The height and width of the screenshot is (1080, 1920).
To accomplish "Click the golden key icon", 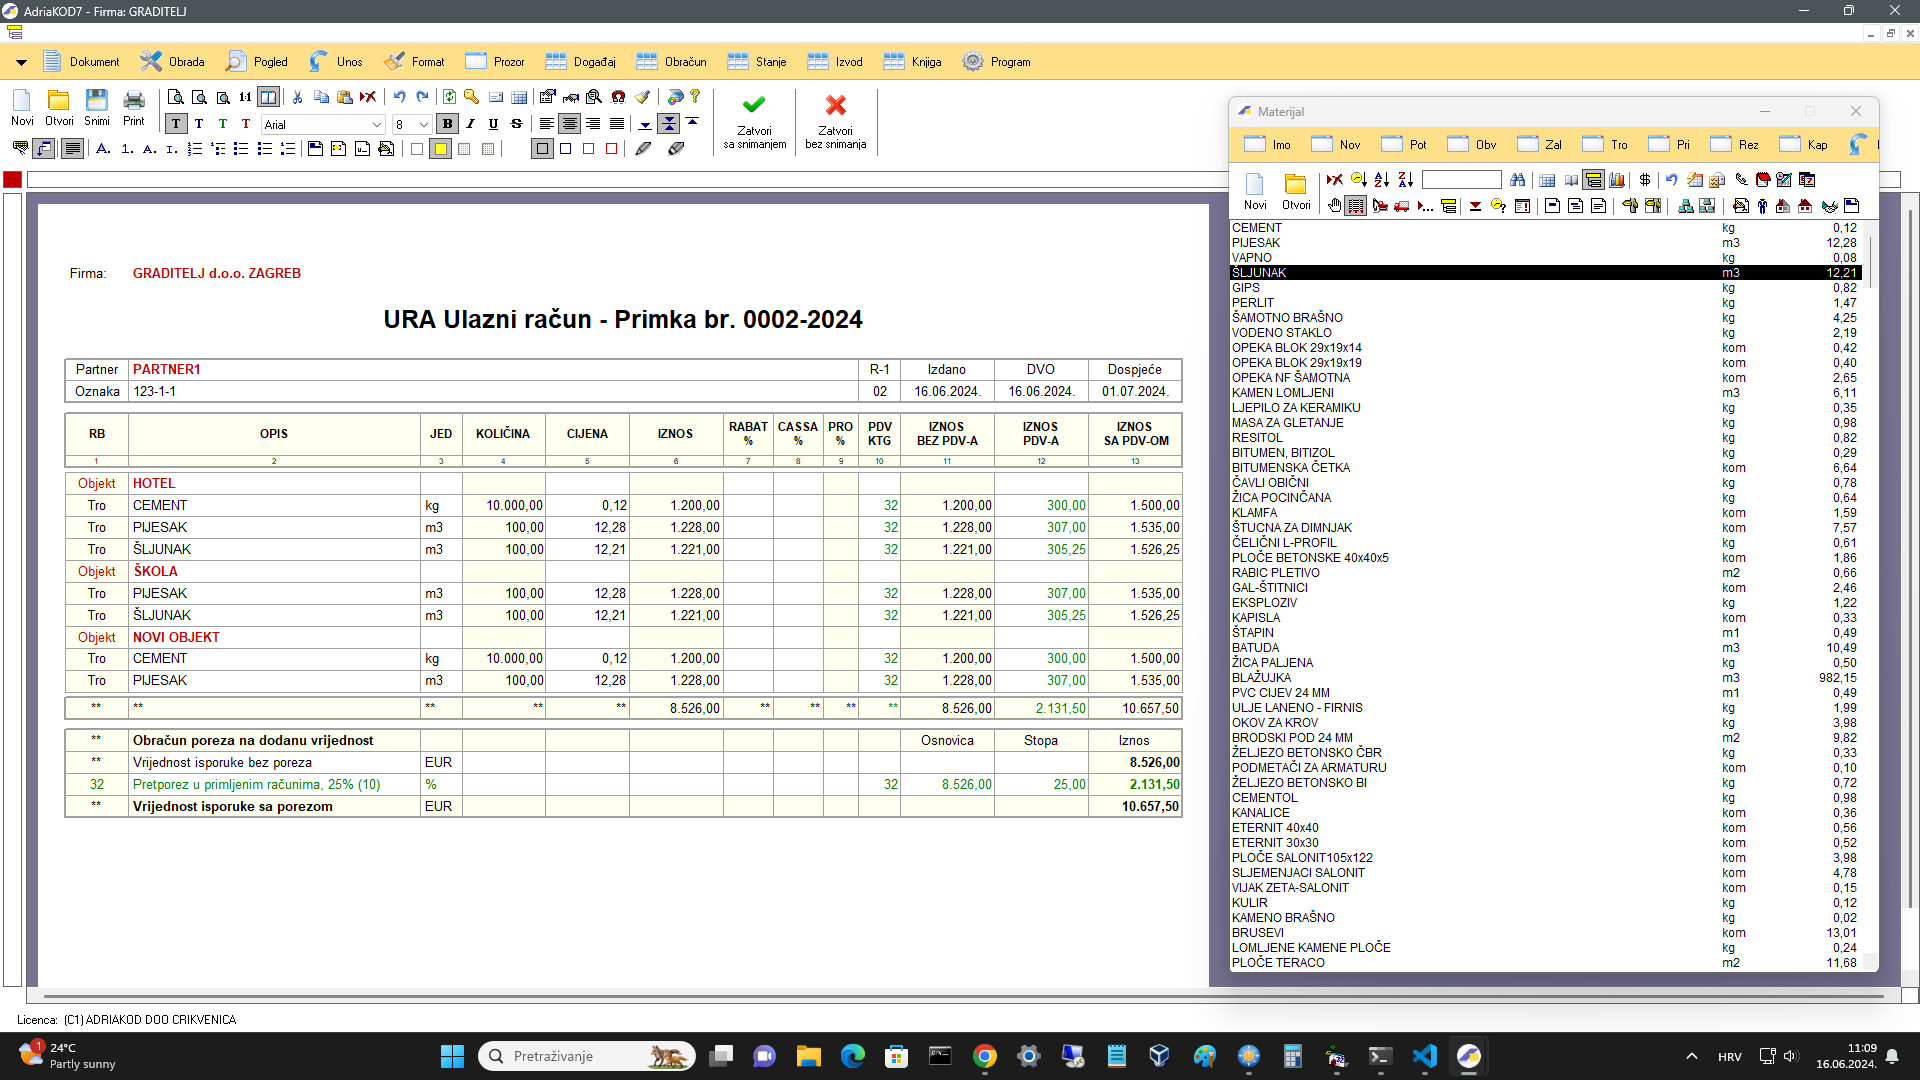I will point(471,97).
